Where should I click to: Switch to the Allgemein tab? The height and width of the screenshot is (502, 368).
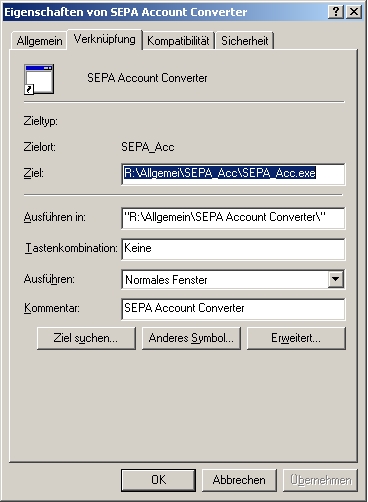[39, 41]
